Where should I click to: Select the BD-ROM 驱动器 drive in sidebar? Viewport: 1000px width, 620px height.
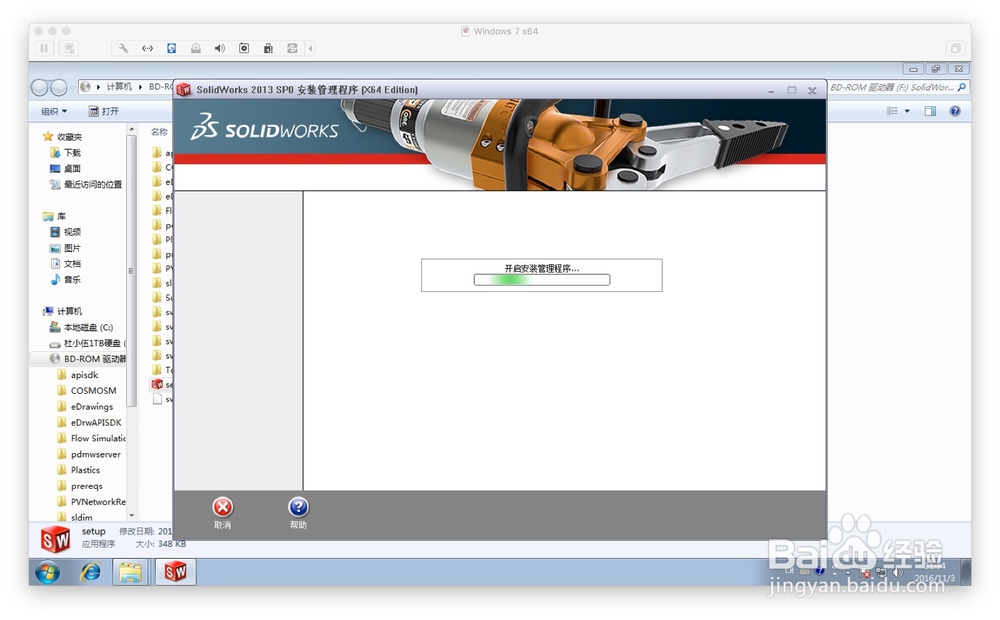(91, 358)
